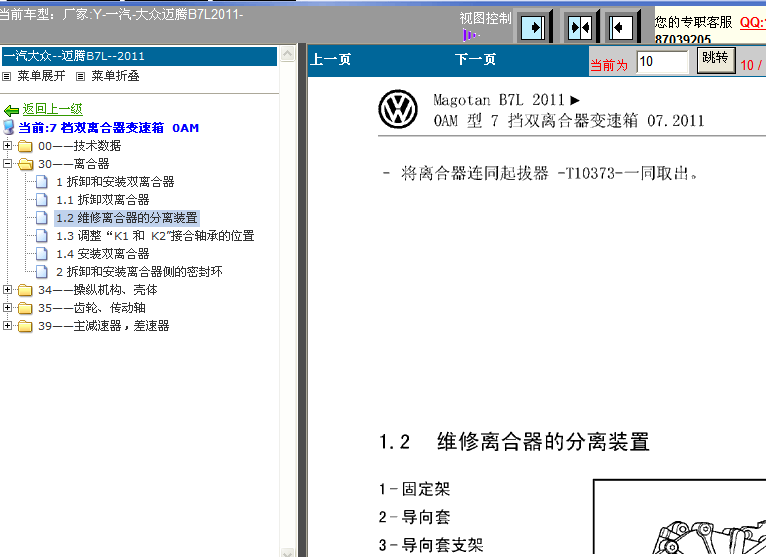Screen dimensions: 766x557
Task: Click the current page number input field
Action: tap(663, 62)
